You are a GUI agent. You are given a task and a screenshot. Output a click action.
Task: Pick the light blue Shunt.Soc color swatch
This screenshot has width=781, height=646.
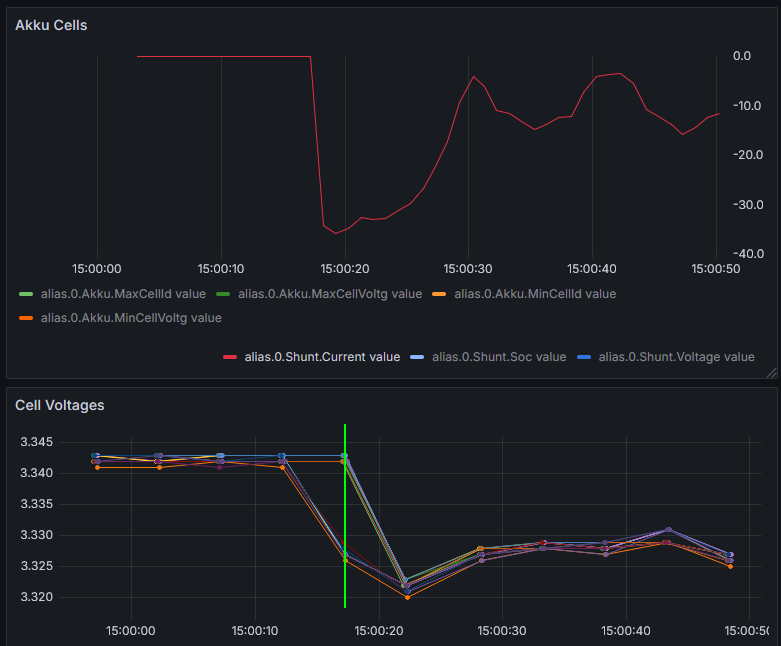click(x=418, y=357)
